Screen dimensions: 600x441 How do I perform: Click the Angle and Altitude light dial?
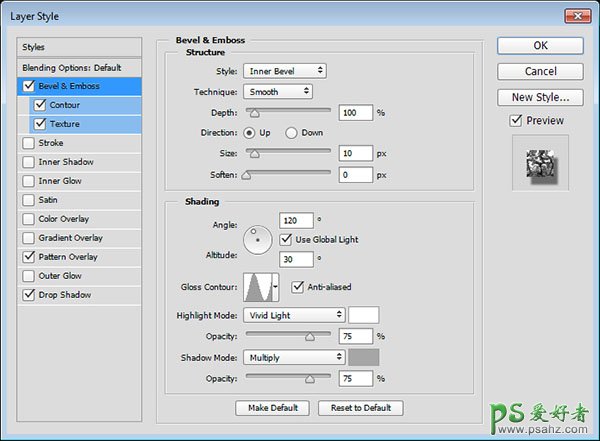258,239
